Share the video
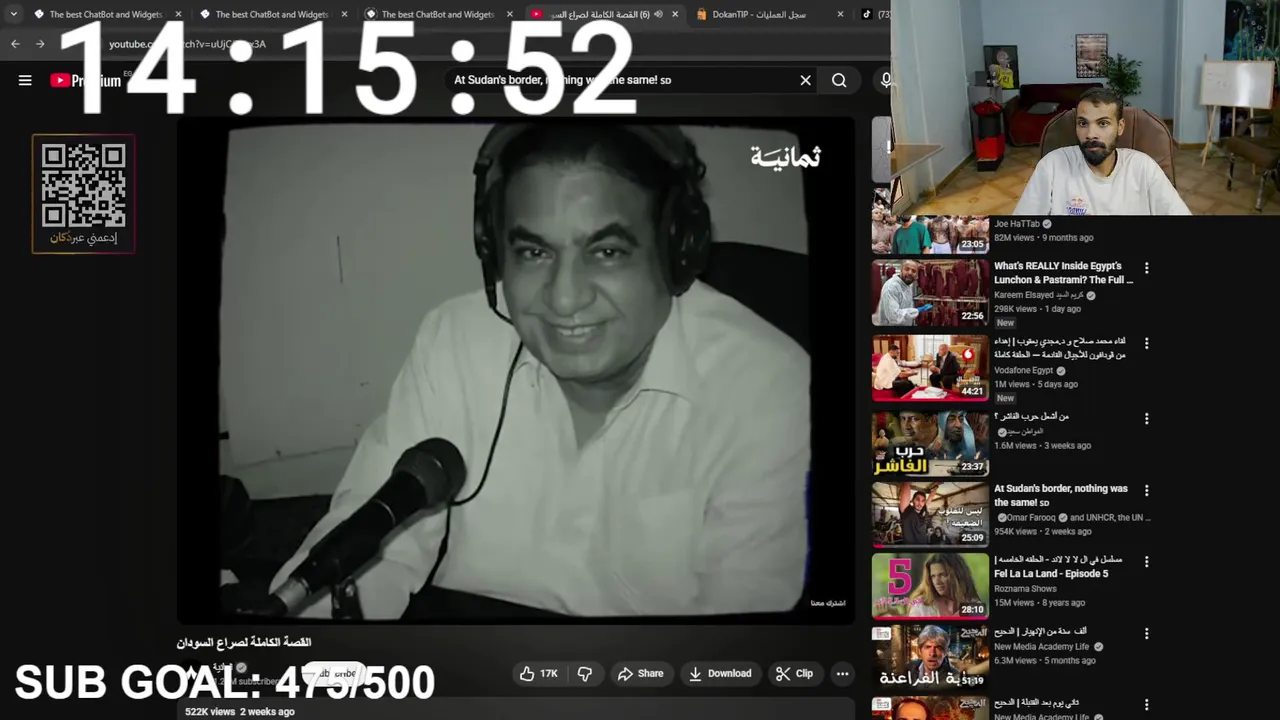The image size is (1280, 720). 640,674
